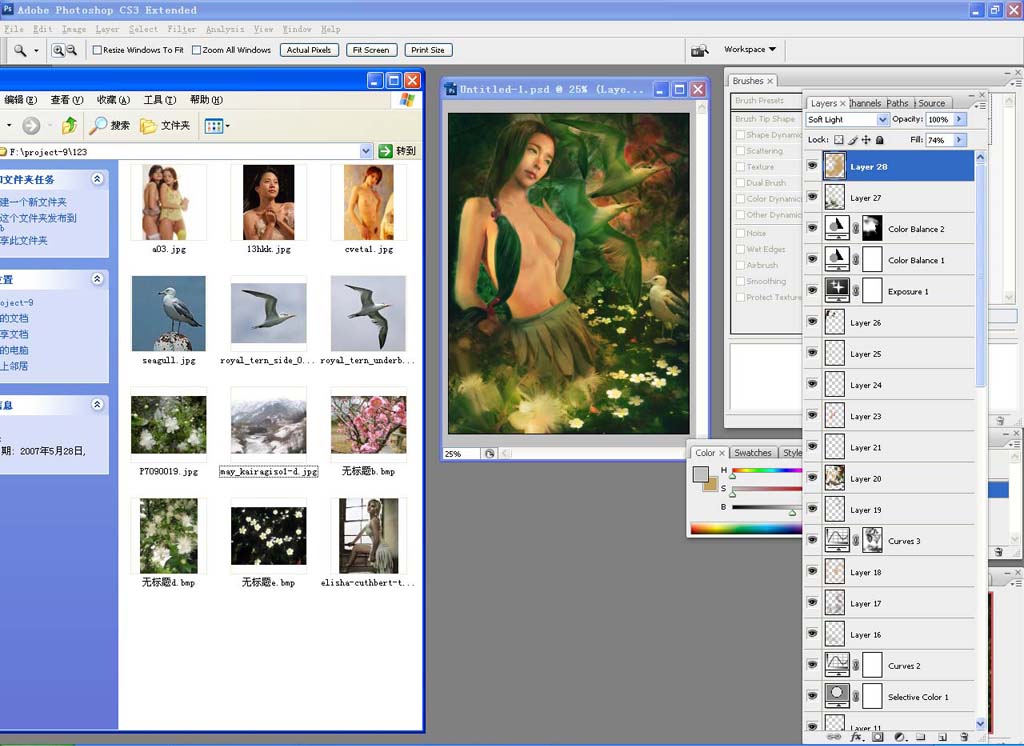Viewport: 1024px width, 746px height.
Task: Select the seagull.jpg thumbnail
Action: tap(168, 314)
